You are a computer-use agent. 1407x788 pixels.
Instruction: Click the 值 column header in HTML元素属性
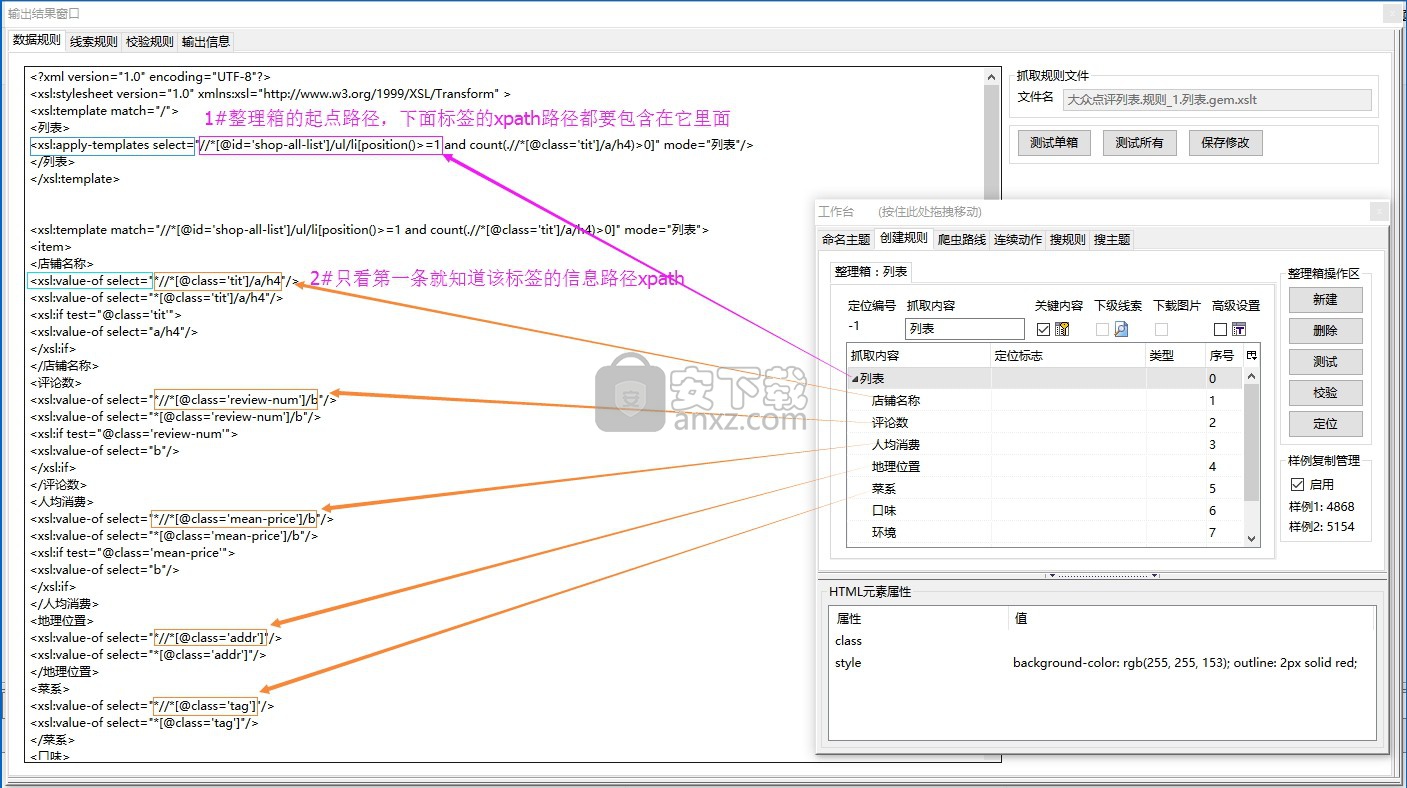coord(1192,619)
